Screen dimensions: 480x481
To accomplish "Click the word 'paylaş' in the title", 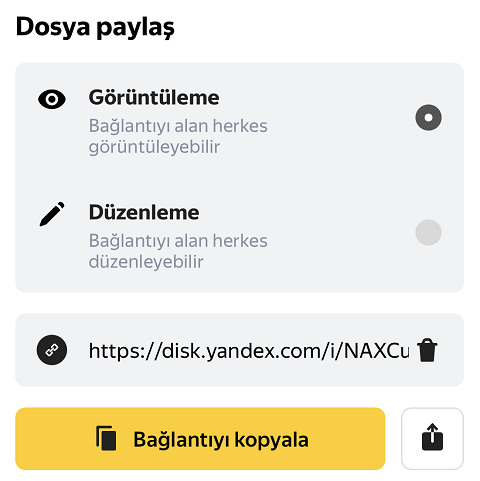I will point(136,28).
